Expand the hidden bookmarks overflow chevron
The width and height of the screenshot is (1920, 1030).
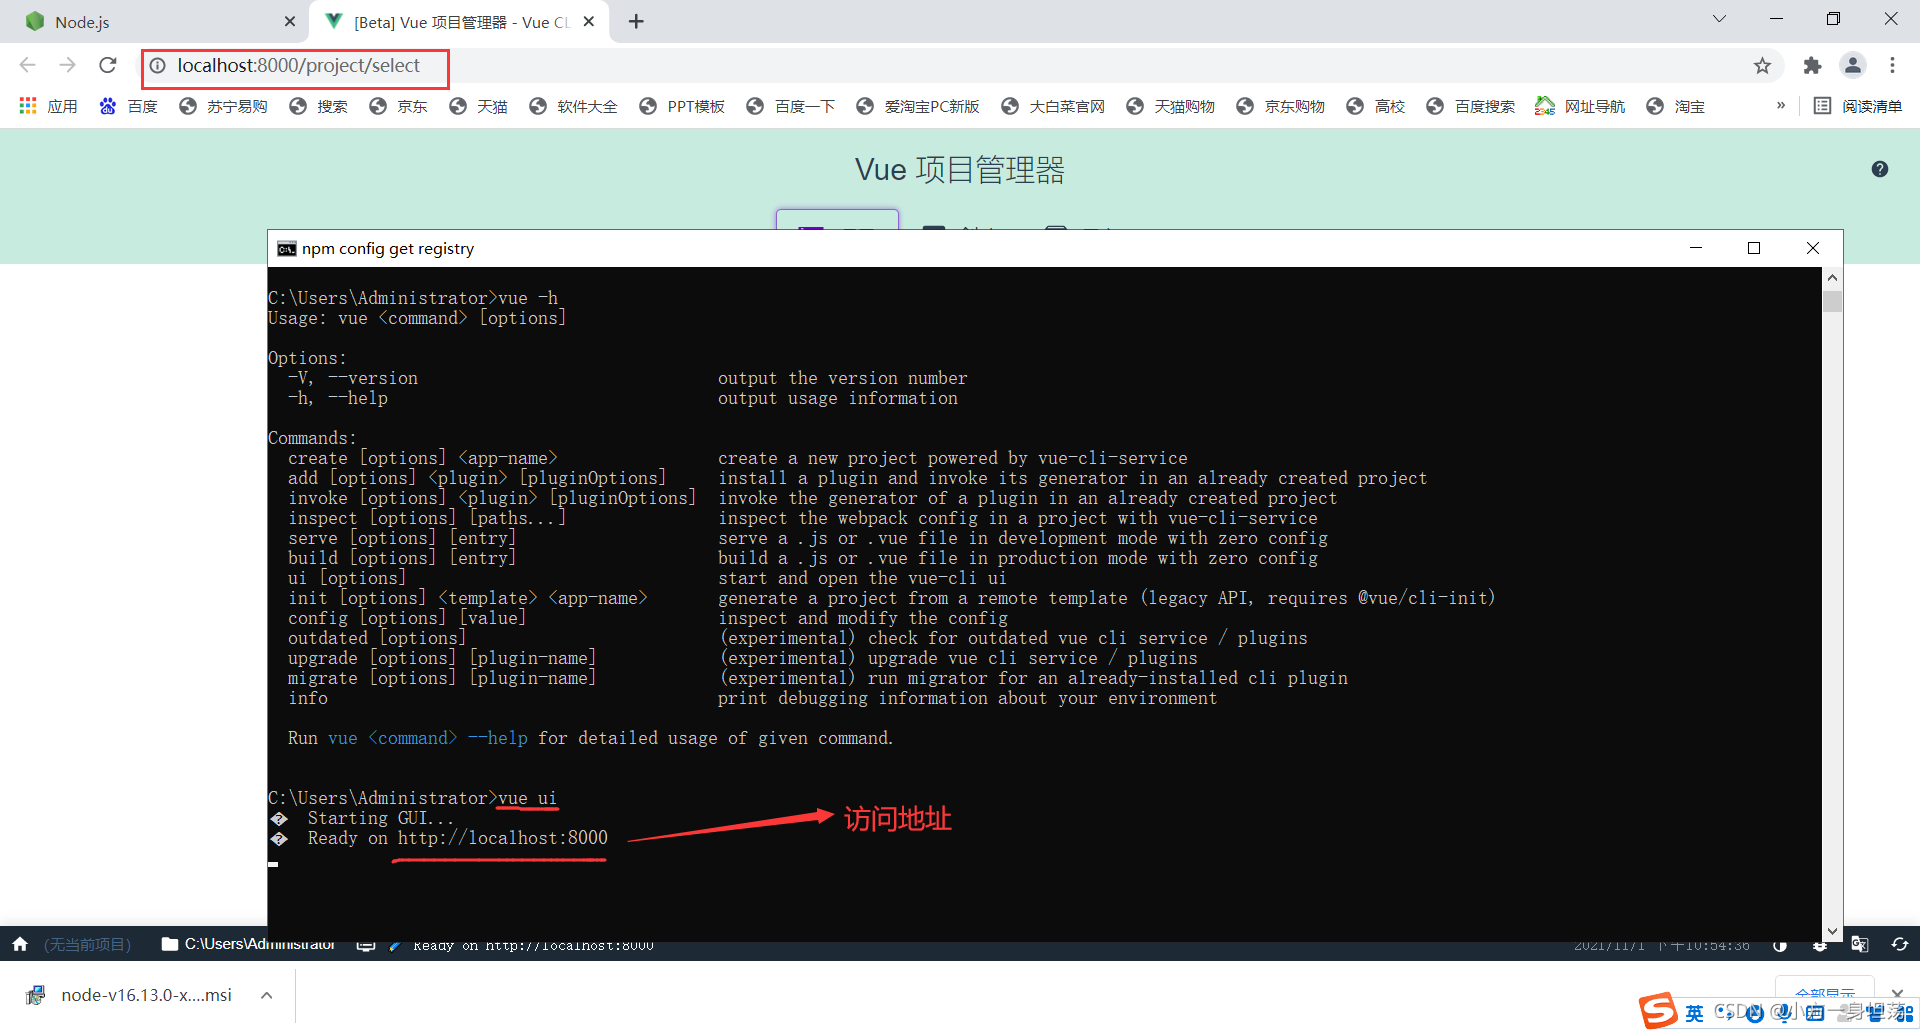pos(1780,105)
